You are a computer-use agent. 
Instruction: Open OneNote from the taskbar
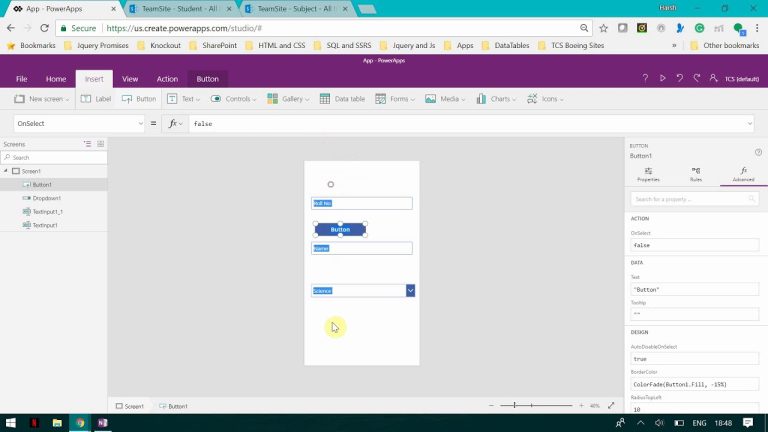click(x=102, y=423)
